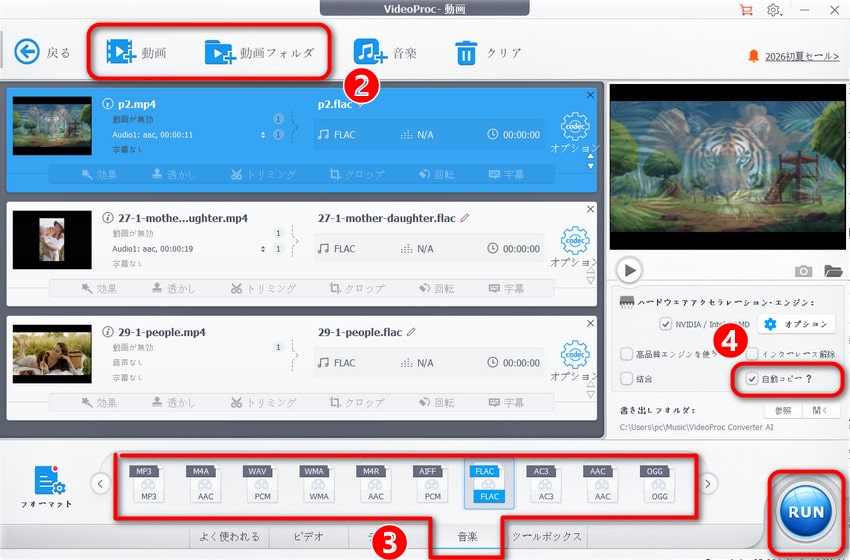850x560 pixels.
Task: Choose the M4A AAC output format
Action: 205,483
